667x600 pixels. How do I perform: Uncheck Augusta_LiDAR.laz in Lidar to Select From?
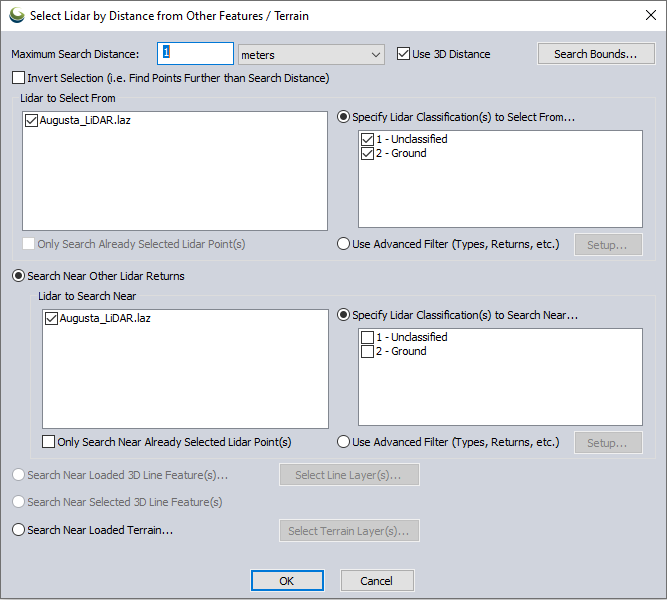pyautogui.click(x=31, y=121)
